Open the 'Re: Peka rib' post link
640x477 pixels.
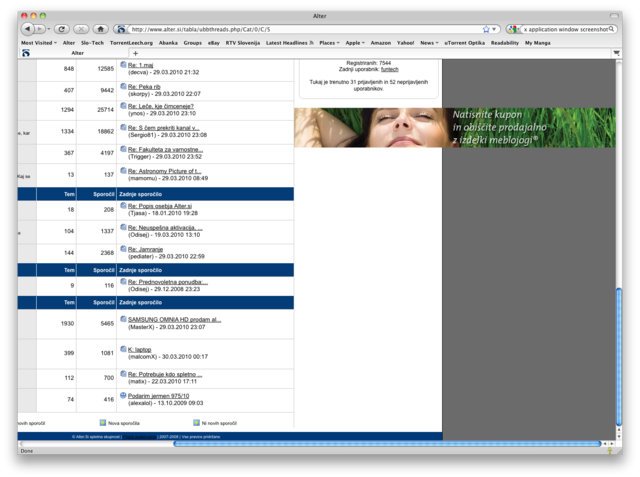pyautogui.click(x=144, y=87)
